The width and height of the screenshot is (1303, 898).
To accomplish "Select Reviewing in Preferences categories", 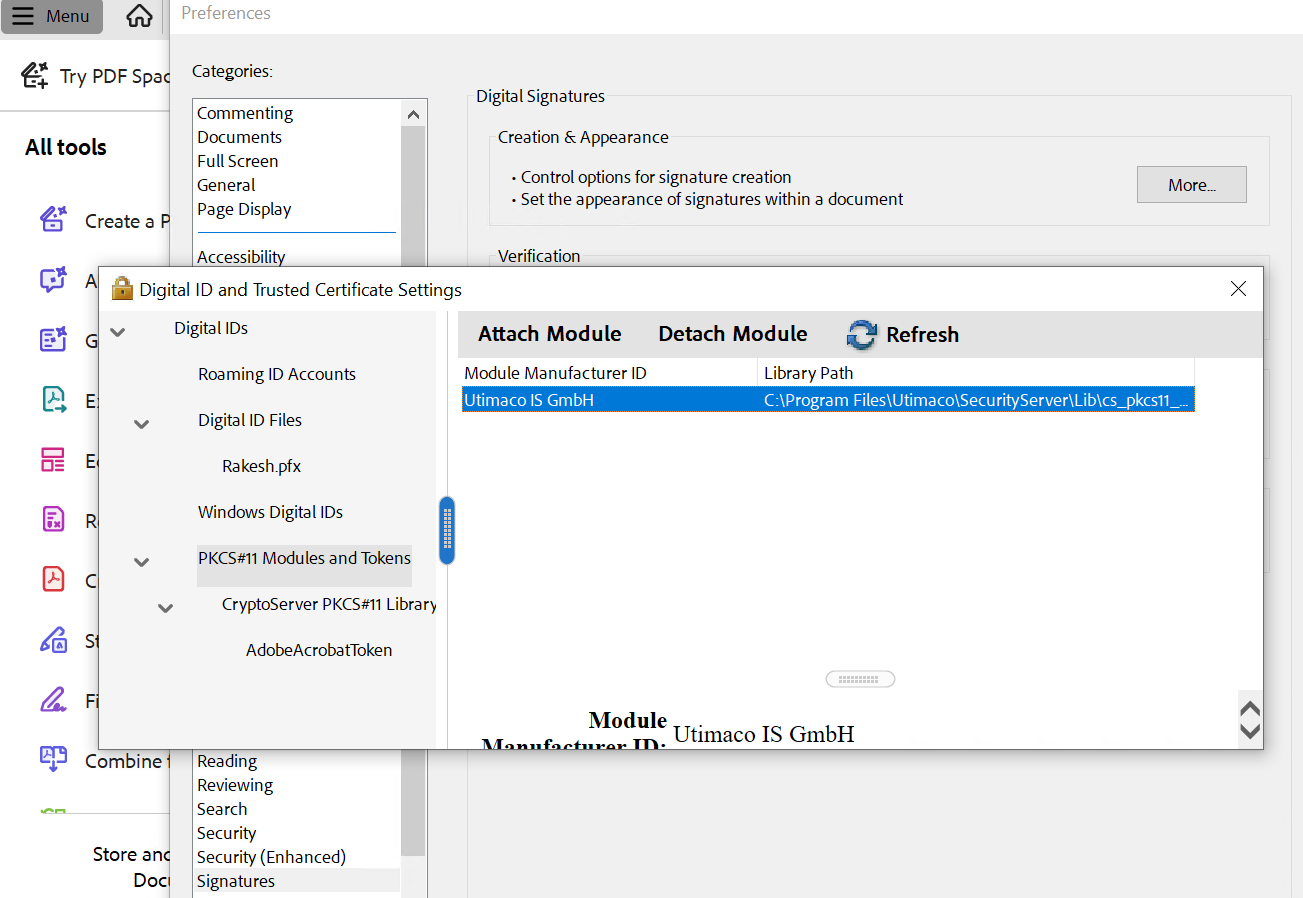I will pos(235,785).
